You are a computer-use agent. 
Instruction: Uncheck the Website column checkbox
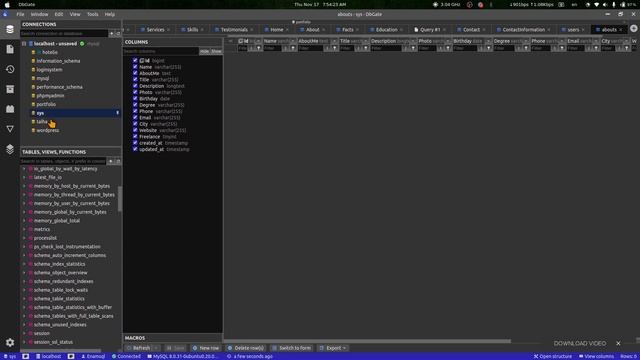pos(135,130)
